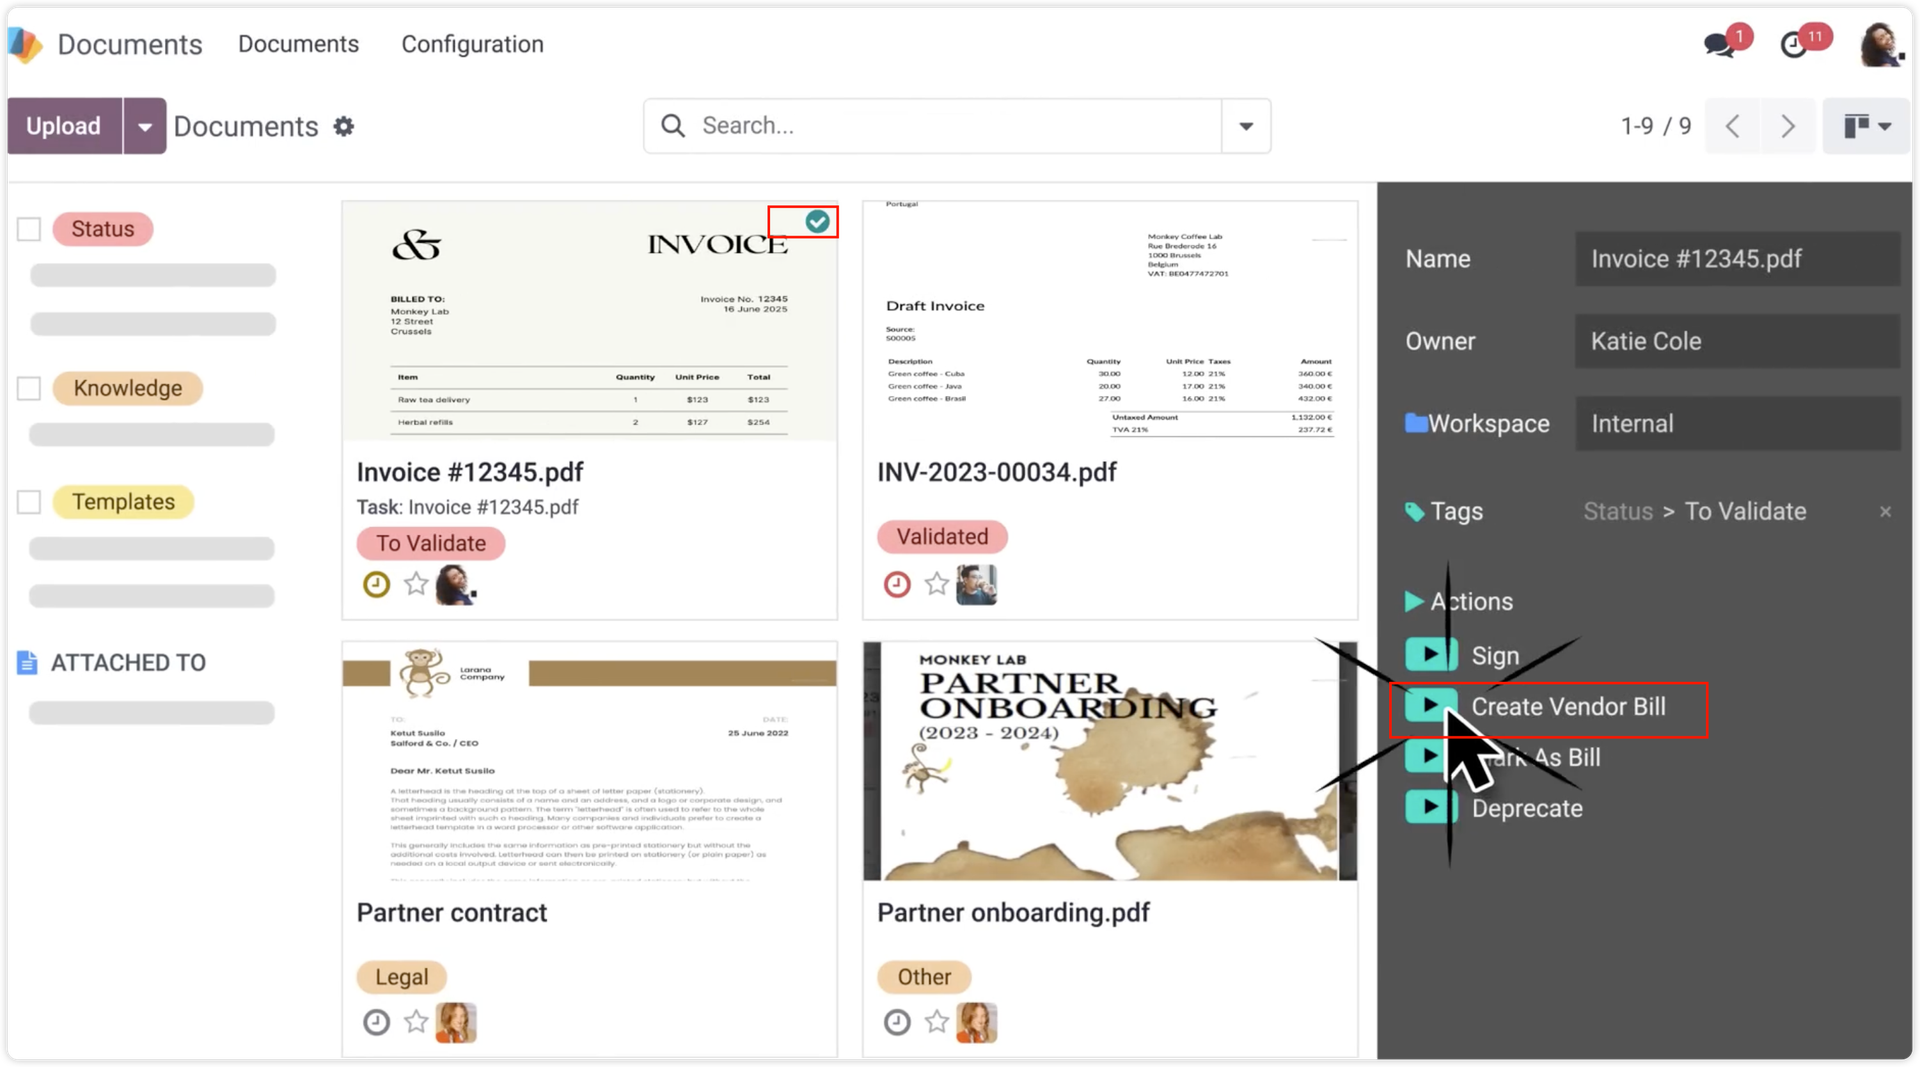Open the activities clock icon in header
The height and width of the screenshot is (1067, 1920).
click(1795, 45)
